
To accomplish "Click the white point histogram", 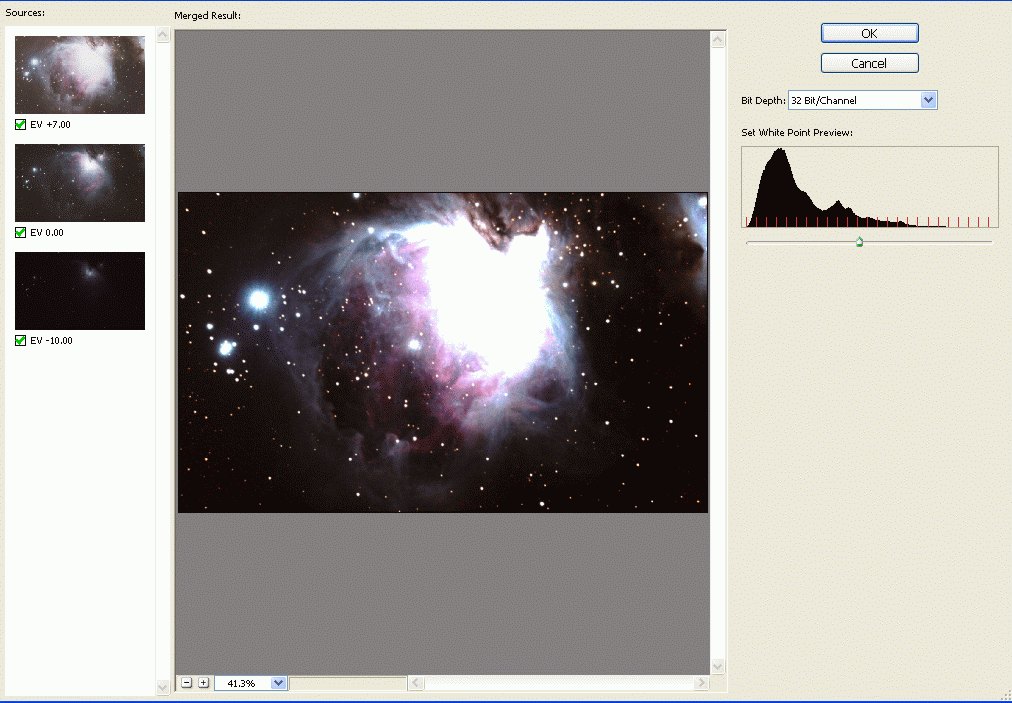I will click(869, 187).
